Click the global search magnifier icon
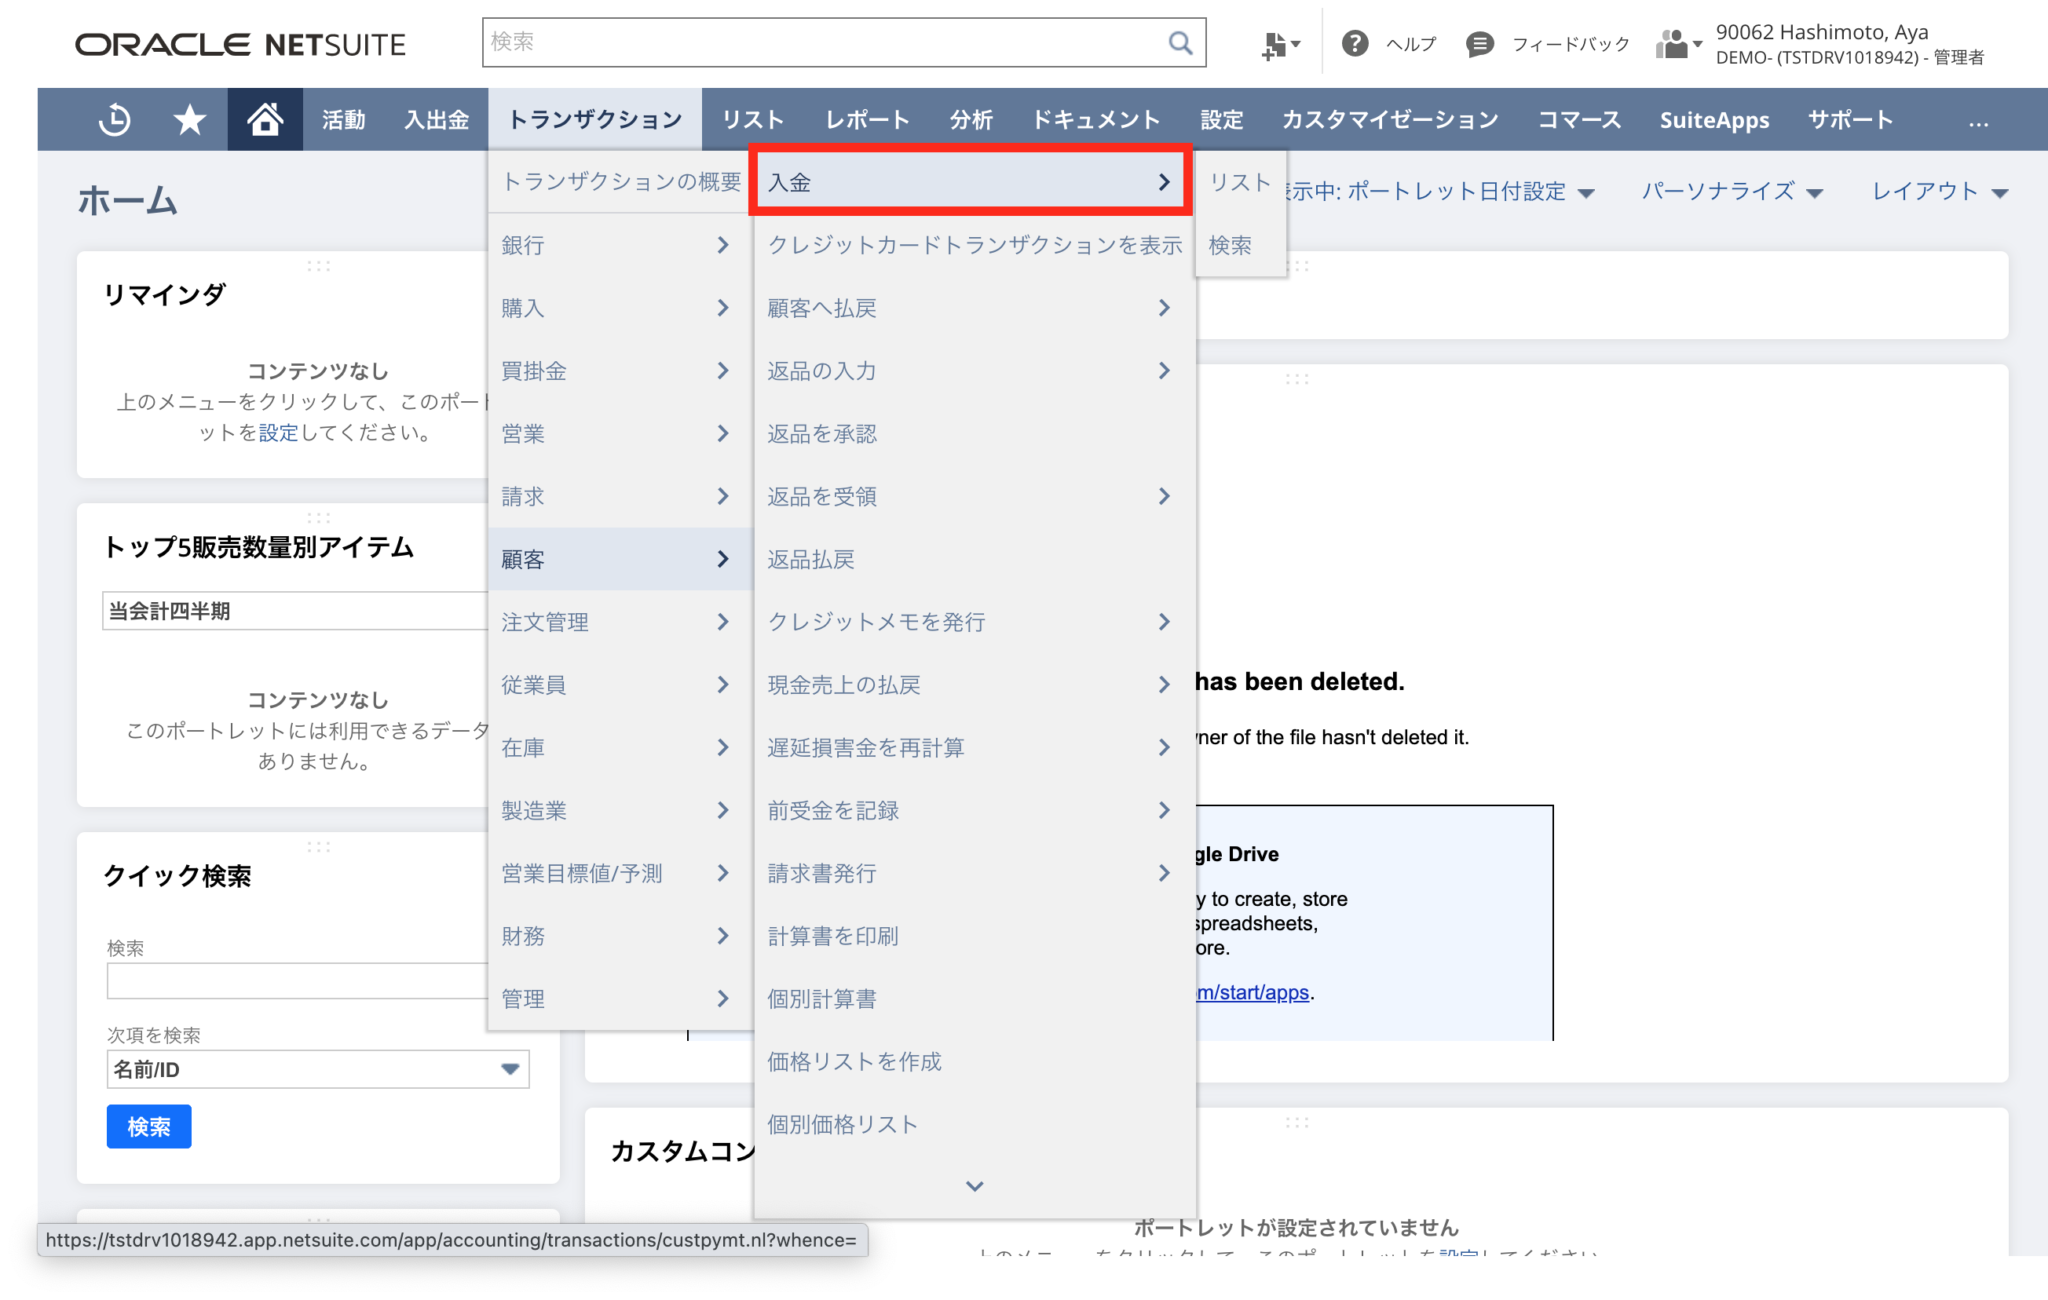 (1178, 43)
